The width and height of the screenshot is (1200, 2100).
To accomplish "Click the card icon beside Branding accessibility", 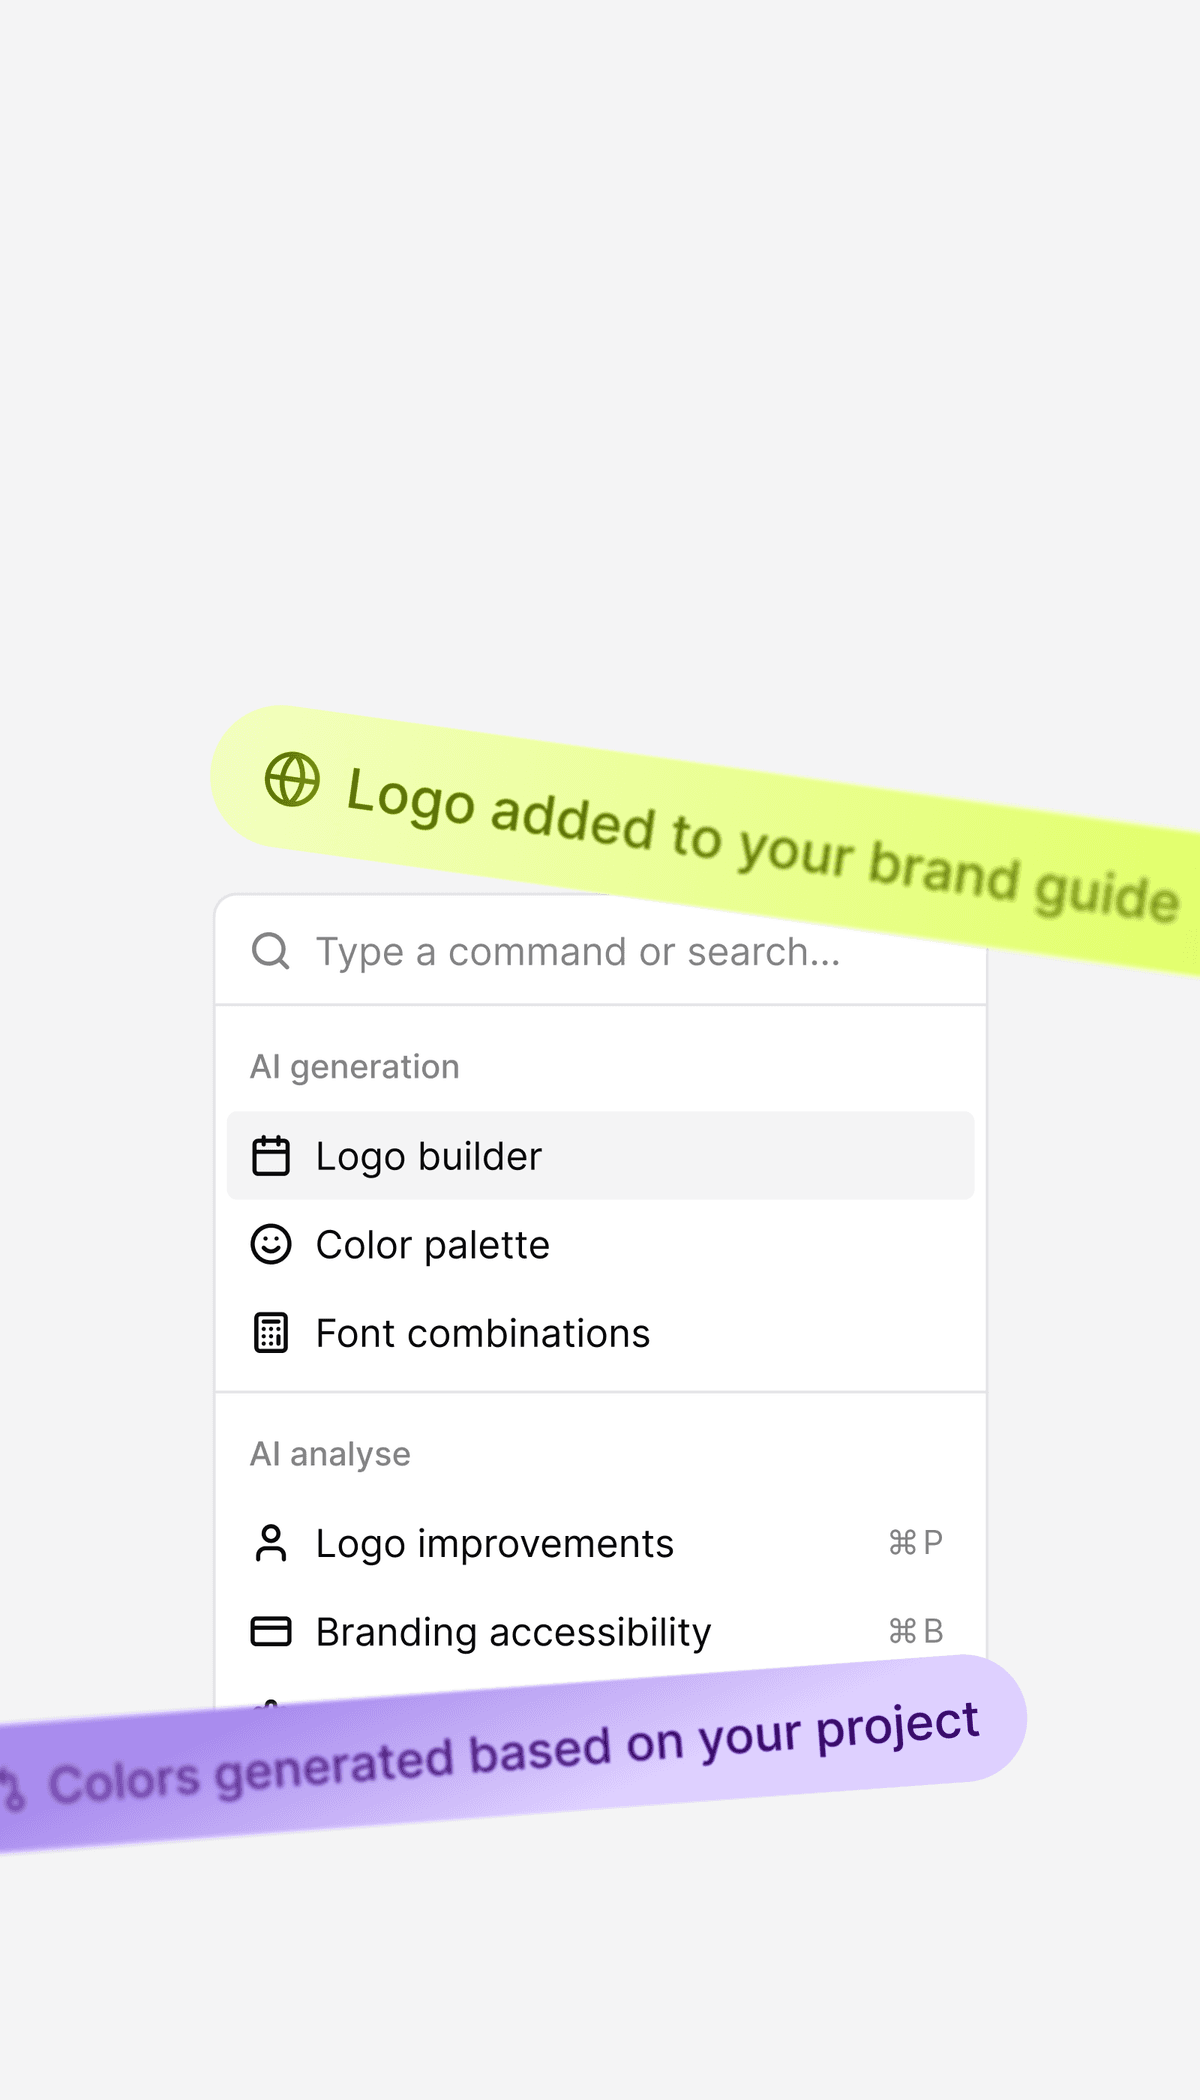I will click(x=270, y=1632).
